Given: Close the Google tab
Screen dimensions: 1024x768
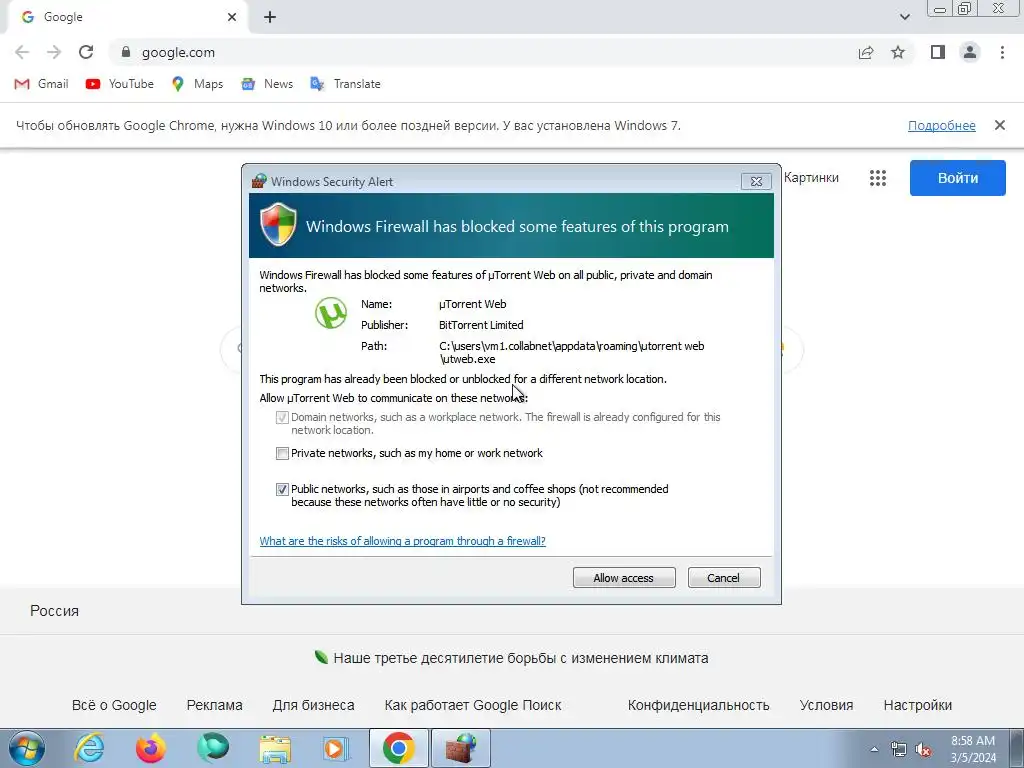Looking at the screenshot, I should pyautogui.click(x=232, y=17).
